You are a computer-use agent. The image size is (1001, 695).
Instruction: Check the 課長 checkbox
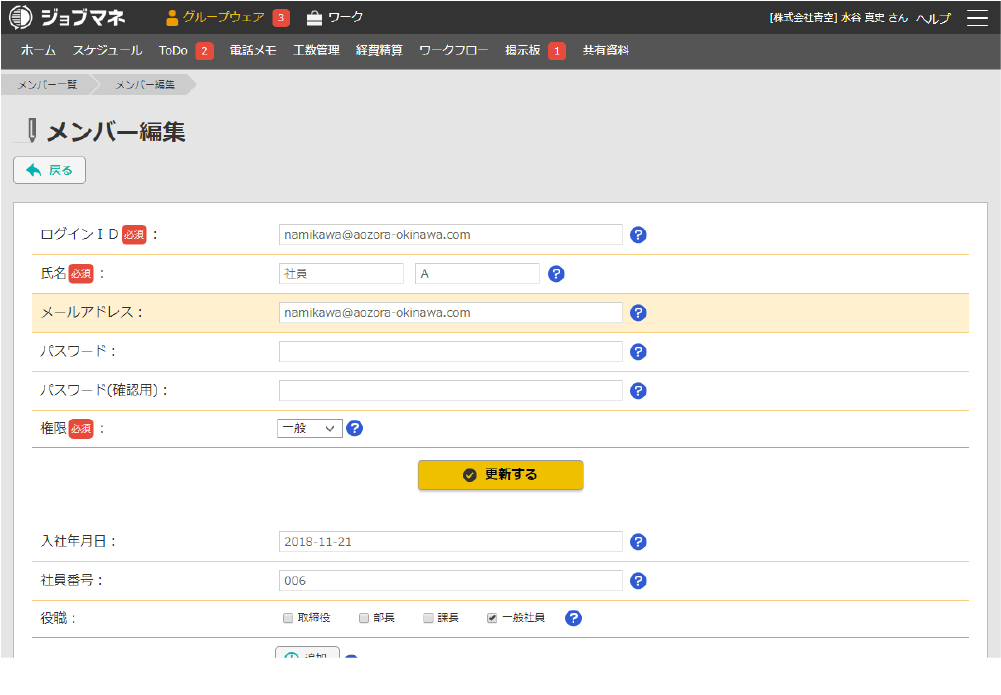(428, 618)
